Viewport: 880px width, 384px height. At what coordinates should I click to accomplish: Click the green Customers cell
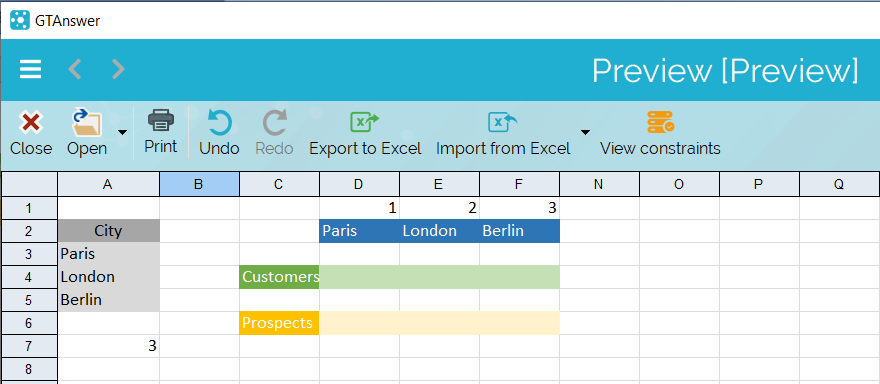click(279, 277)
